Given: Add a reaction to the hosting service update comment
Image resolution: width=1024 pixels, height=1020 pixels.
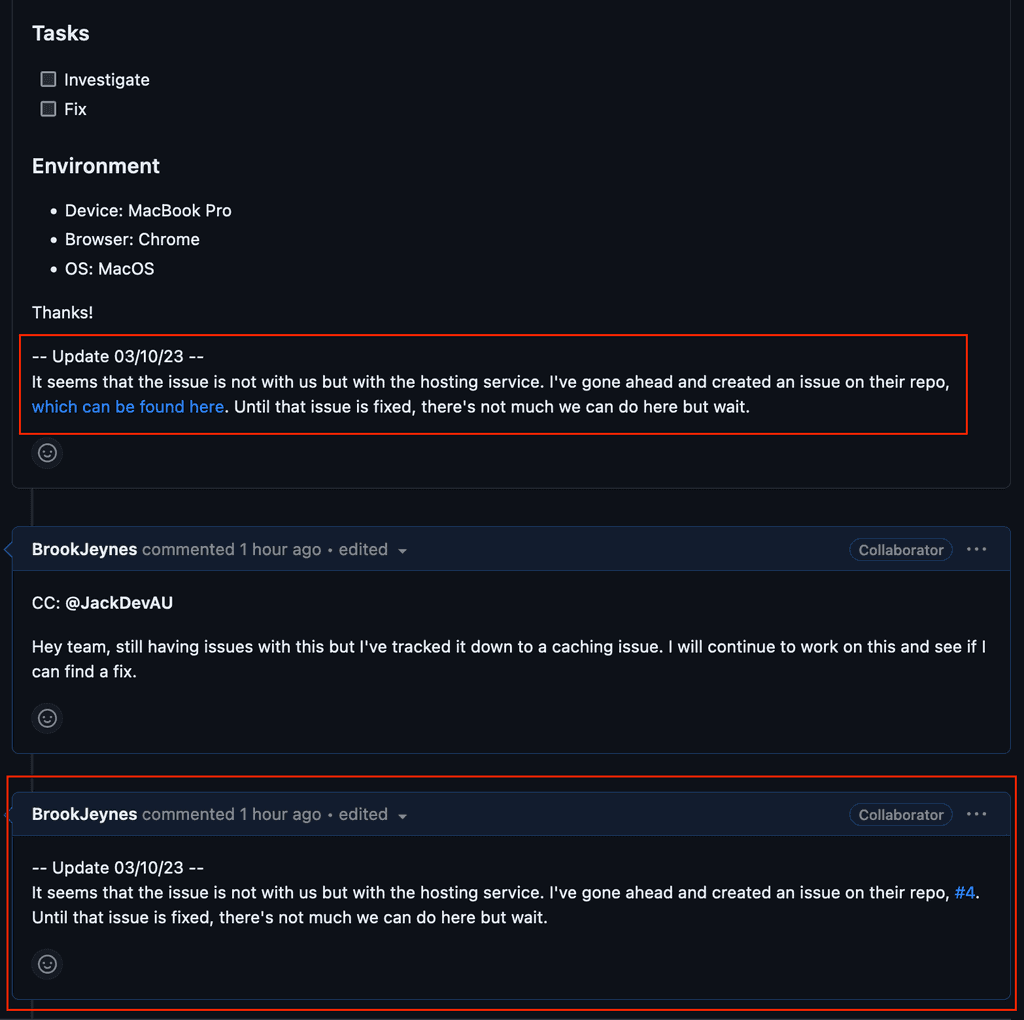Looking at the screenshot, I should (47, 453).
